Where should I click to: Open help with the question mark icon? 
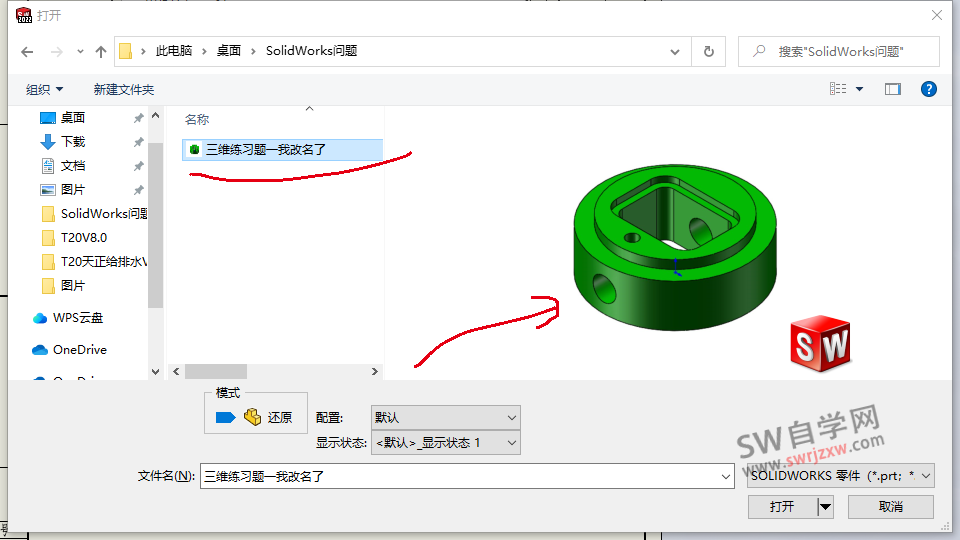tap(929, 89)
